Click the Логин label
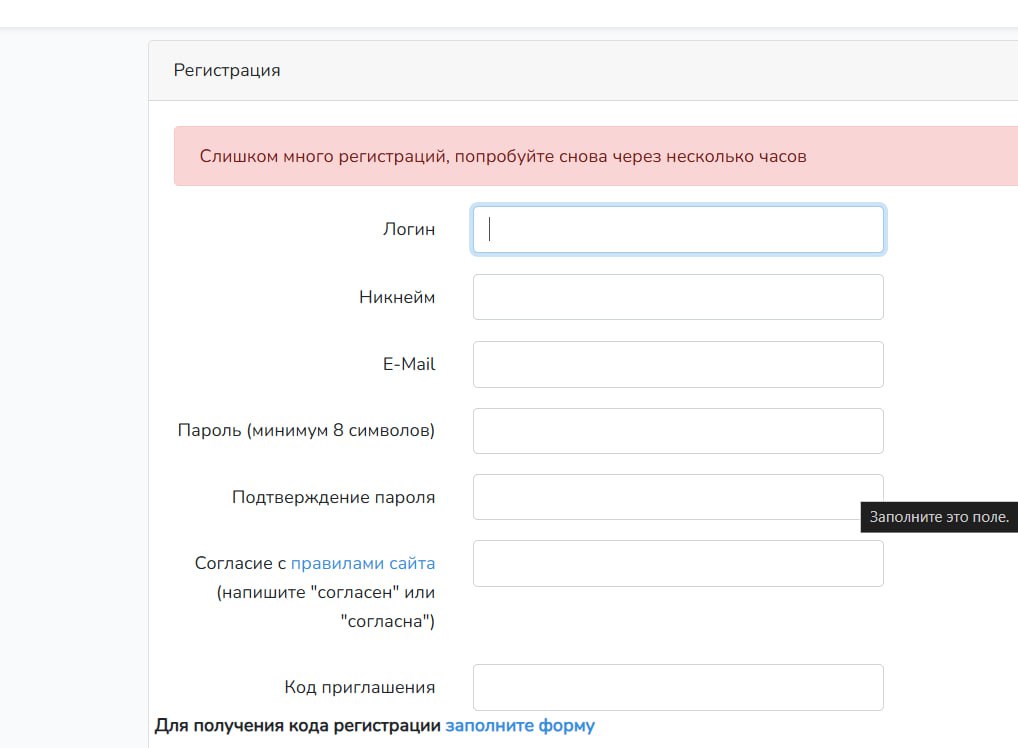This screenshot has width=1018, height=748. 408,229
